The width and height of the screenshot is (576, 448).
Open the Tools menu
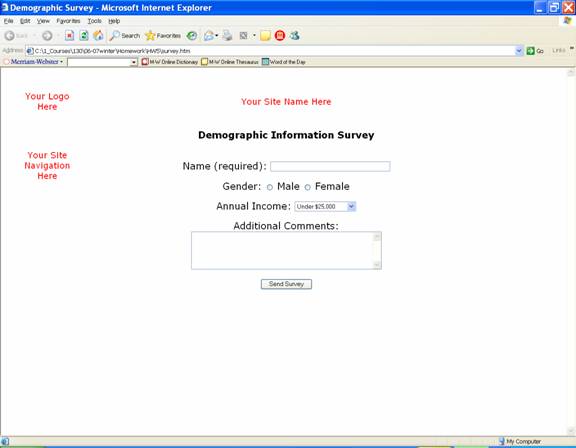pos(94,21)
